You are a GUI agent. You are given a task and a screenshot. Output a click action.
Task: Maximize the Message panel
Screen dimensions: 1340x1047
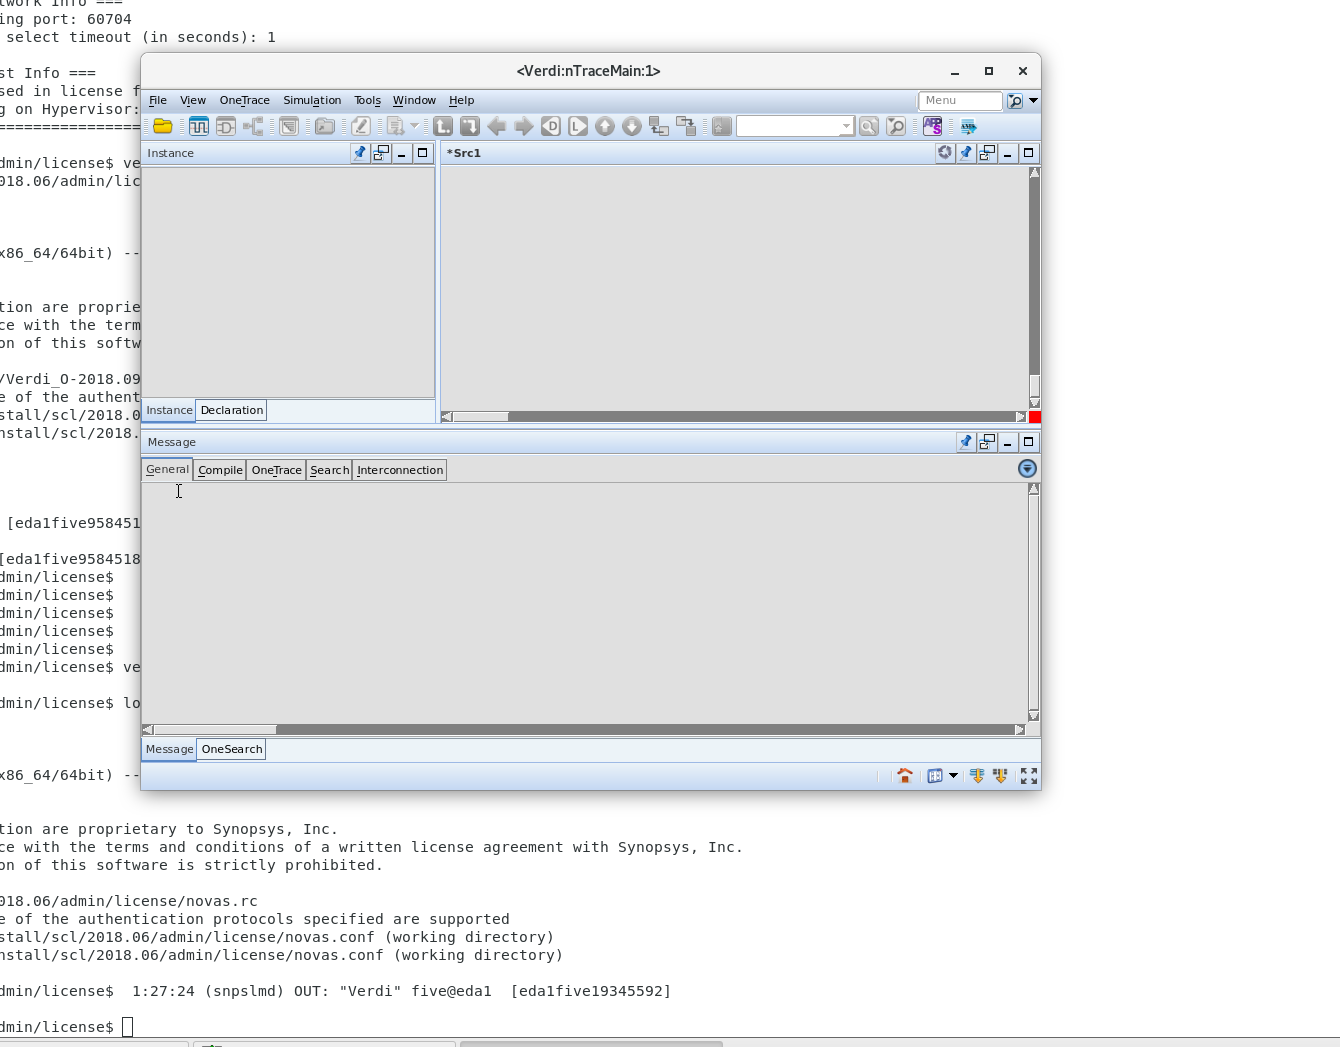pos(1028,442)
